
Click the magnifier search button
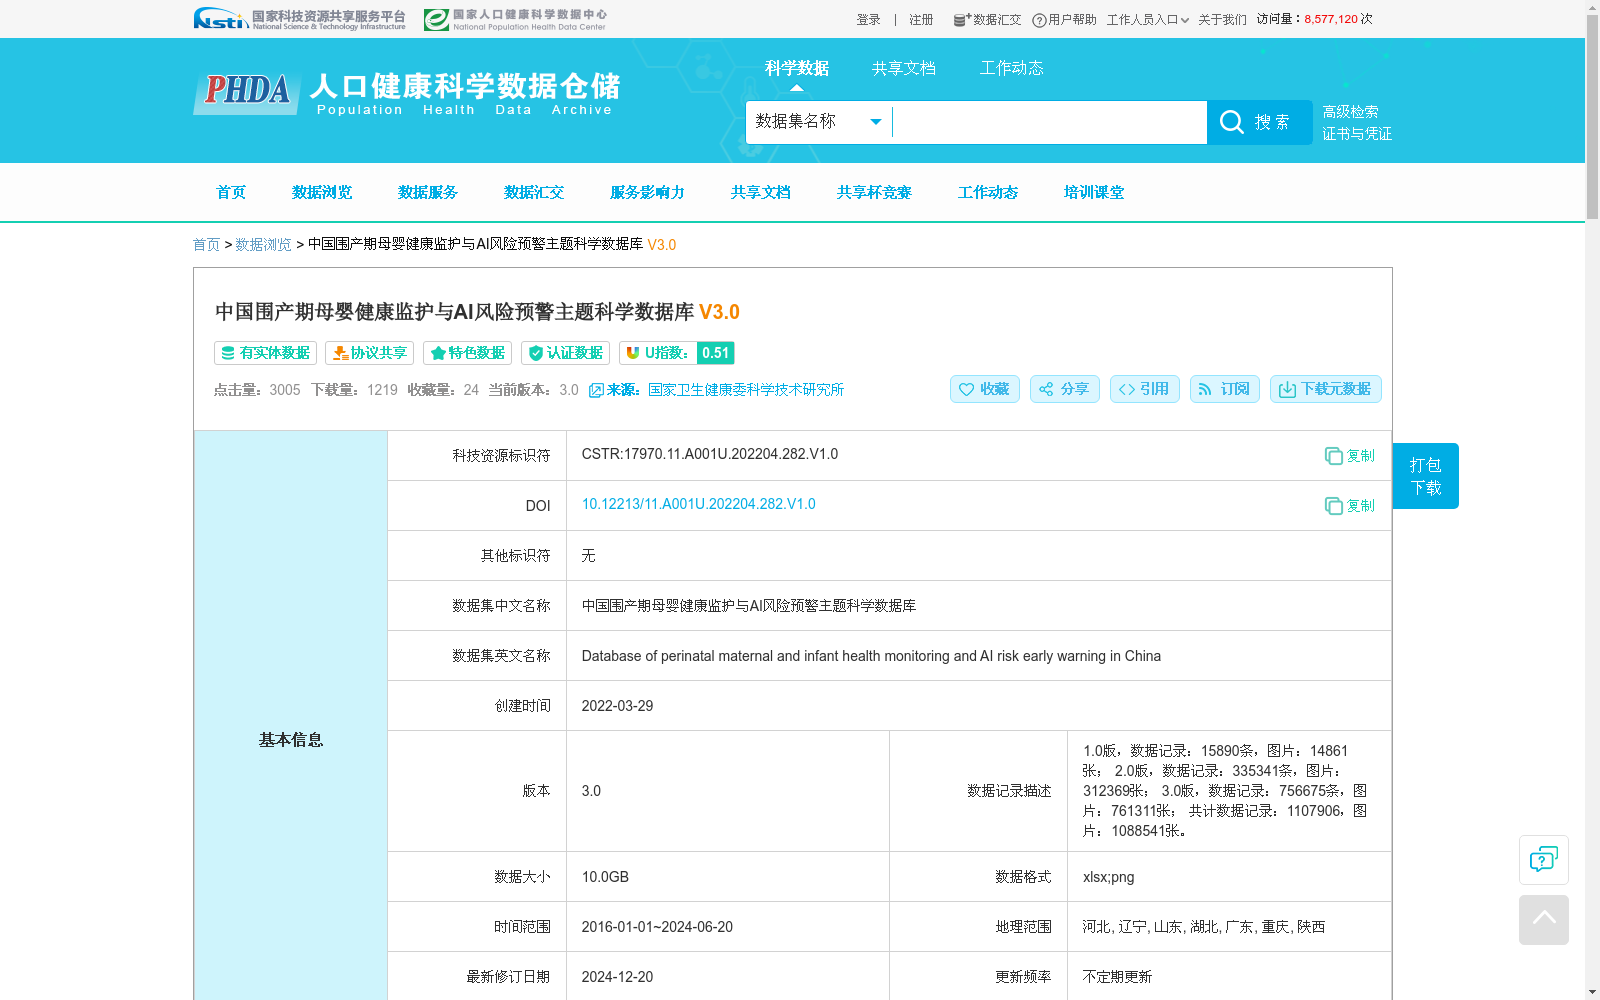(1259, 122)
